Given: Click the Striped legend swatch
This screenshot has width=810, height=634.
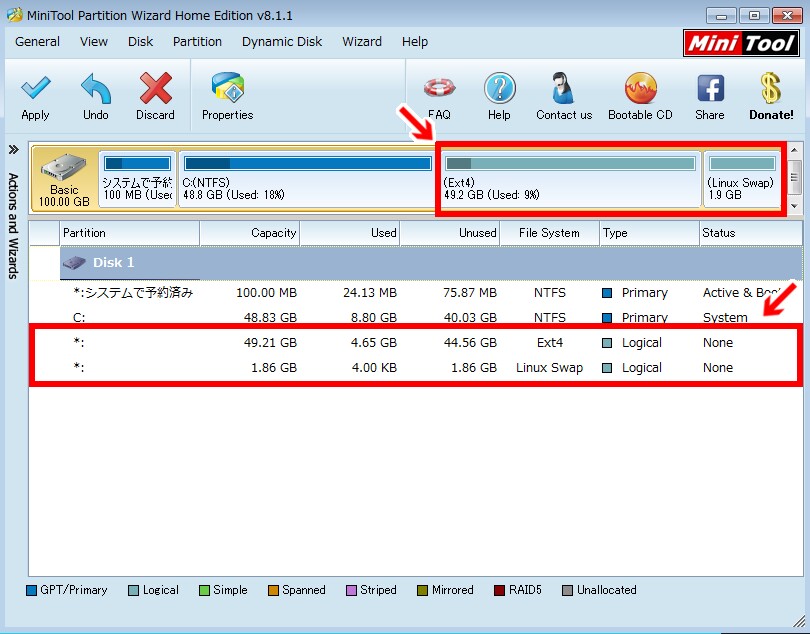Looking at the screenshot, I should tap(351, 590).
